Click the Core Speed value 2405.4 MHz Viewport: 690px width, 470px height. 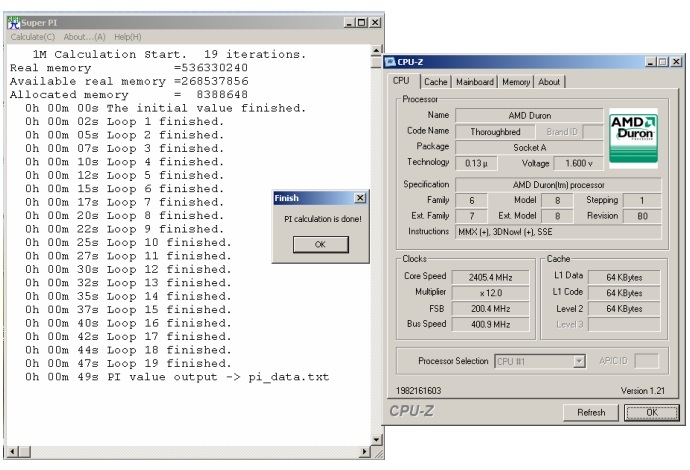pyautogui.click(x=490, y=277)
